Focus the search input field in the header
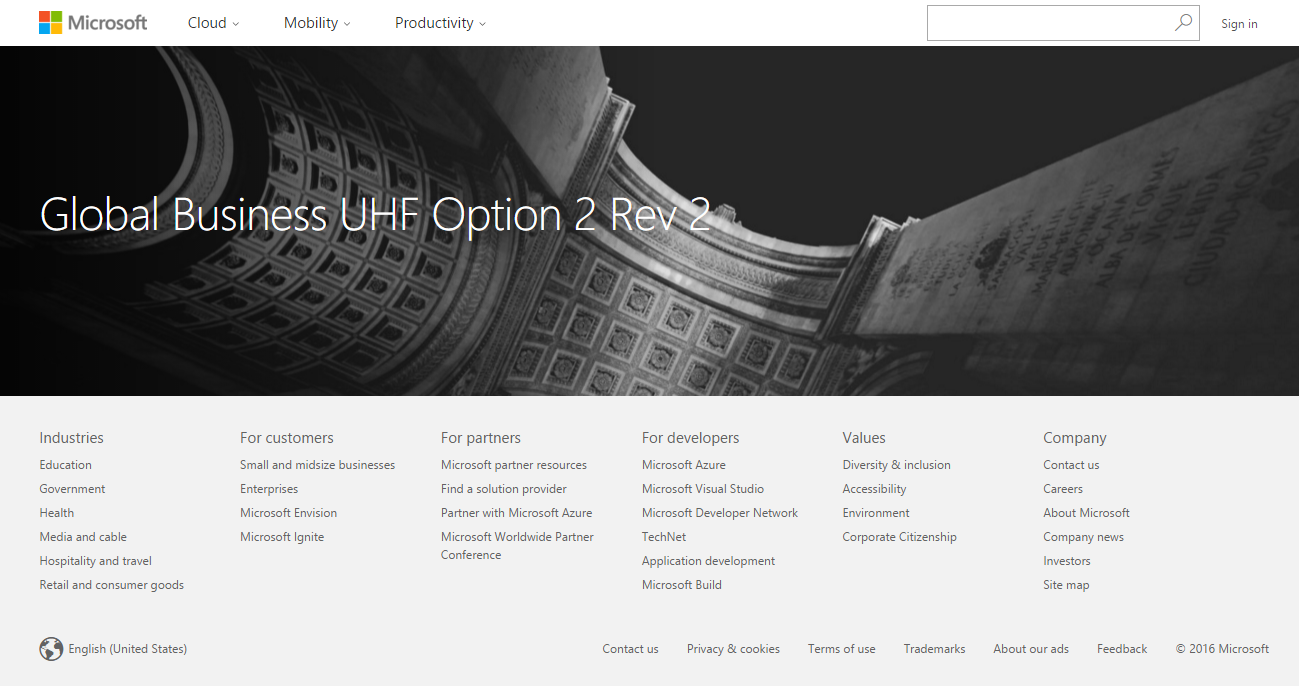This screenshot has height=691, width=1299. (1063, 23)
